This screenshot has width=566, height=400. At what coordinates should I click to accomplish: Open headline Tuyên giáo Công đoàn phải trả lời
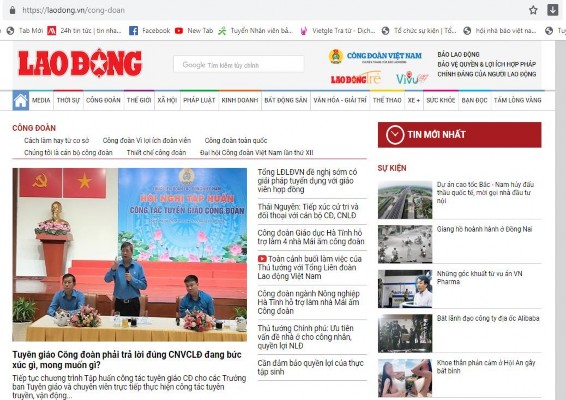click(x=127, y=360)
